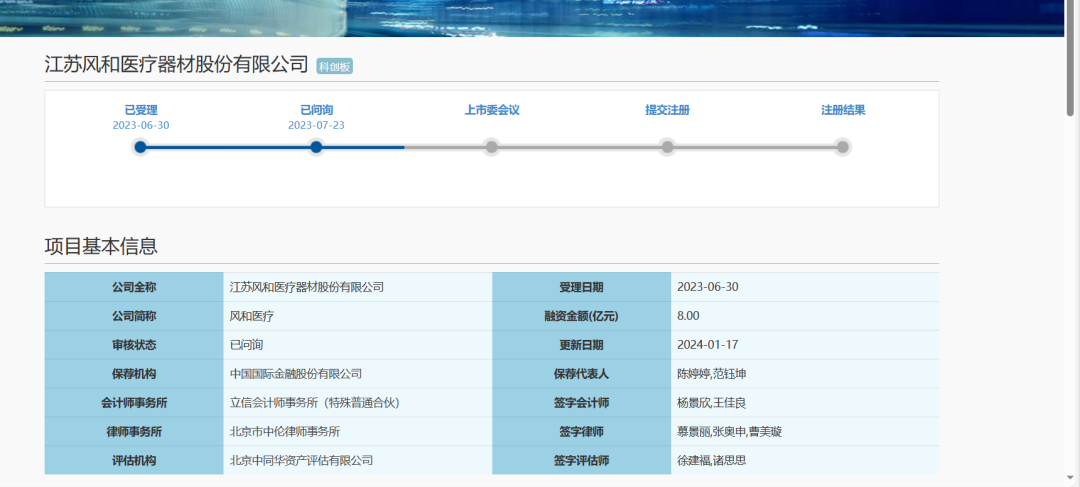Select the 注册结果 stage label

tap(843, 110)
